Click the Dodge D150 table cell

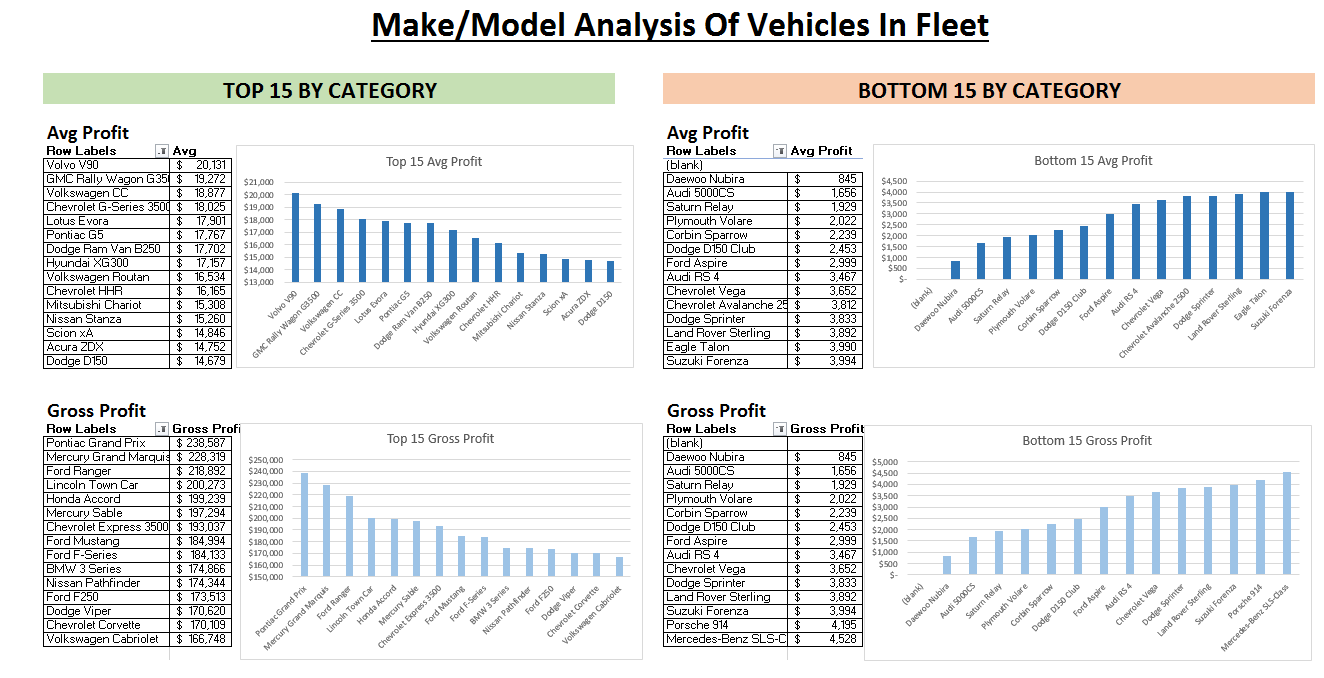click(107, 361)
